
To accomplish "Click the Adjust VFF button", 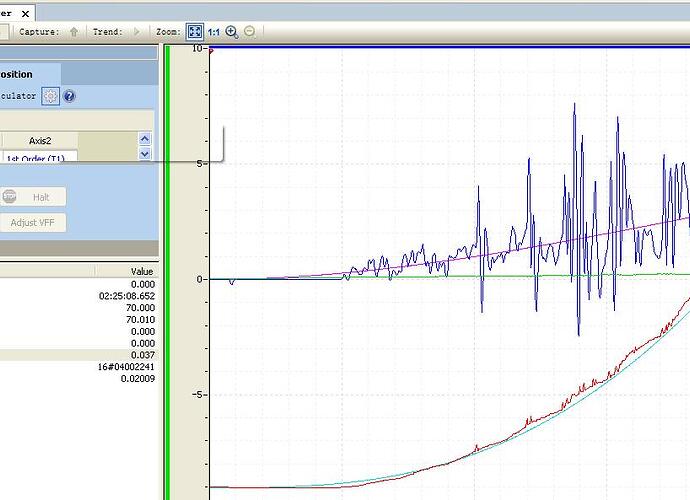I will pyautogui.click(x=33, y=223).
